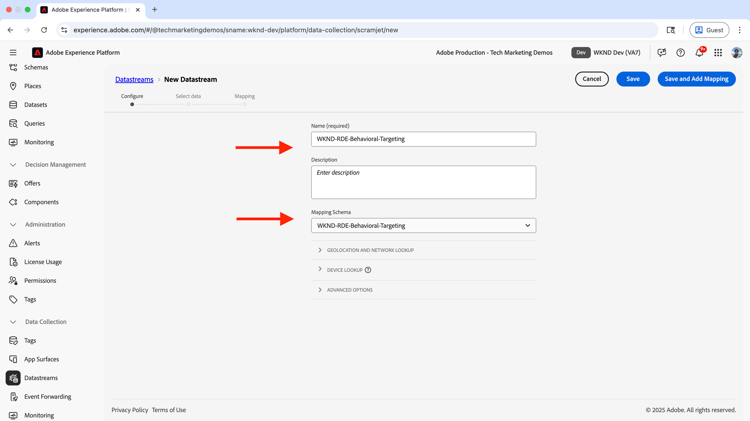Image resolution: width=750 pixels, height=421 pixels.
Task: Open Components under Decision Management
Action: [41, 202]
